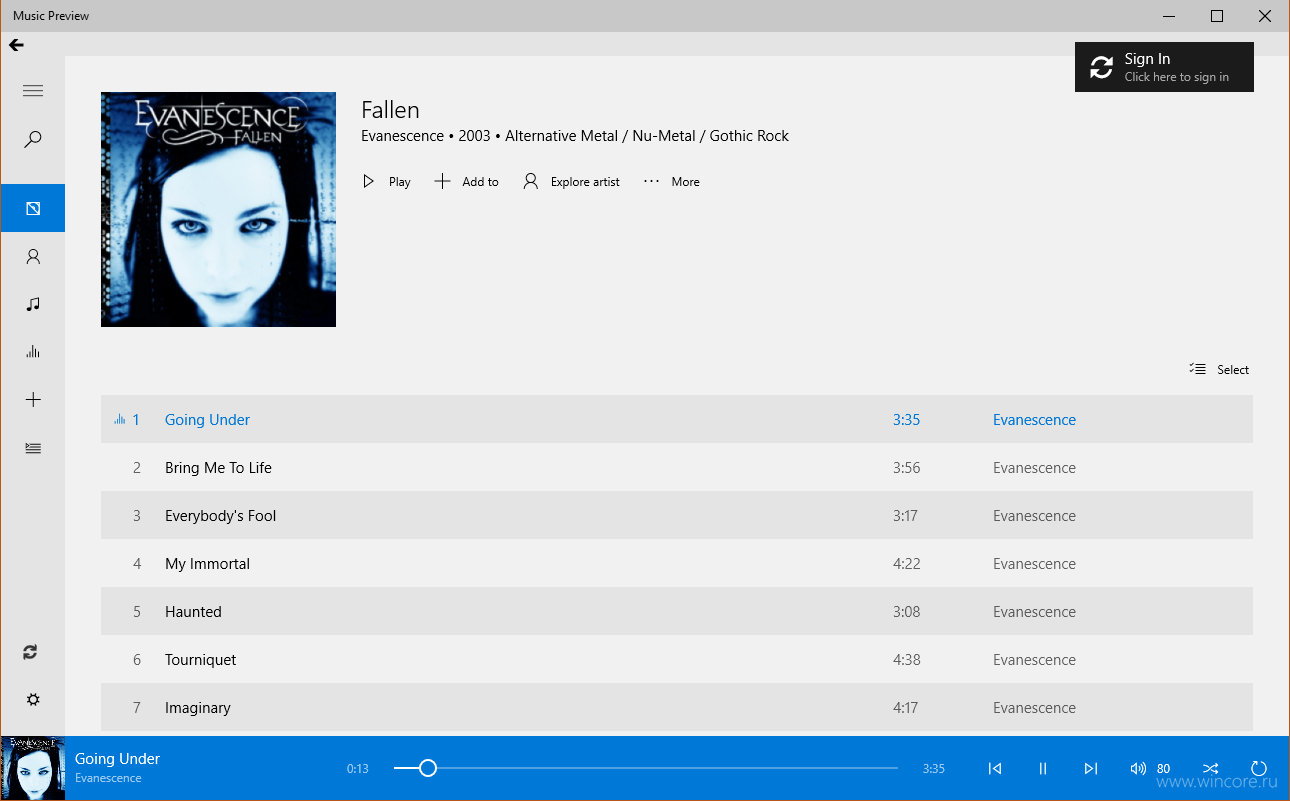The width and height of the screenshot is (1290, 801).
Task: Maximize the Music Preview window
Action: click(1217, 16)
